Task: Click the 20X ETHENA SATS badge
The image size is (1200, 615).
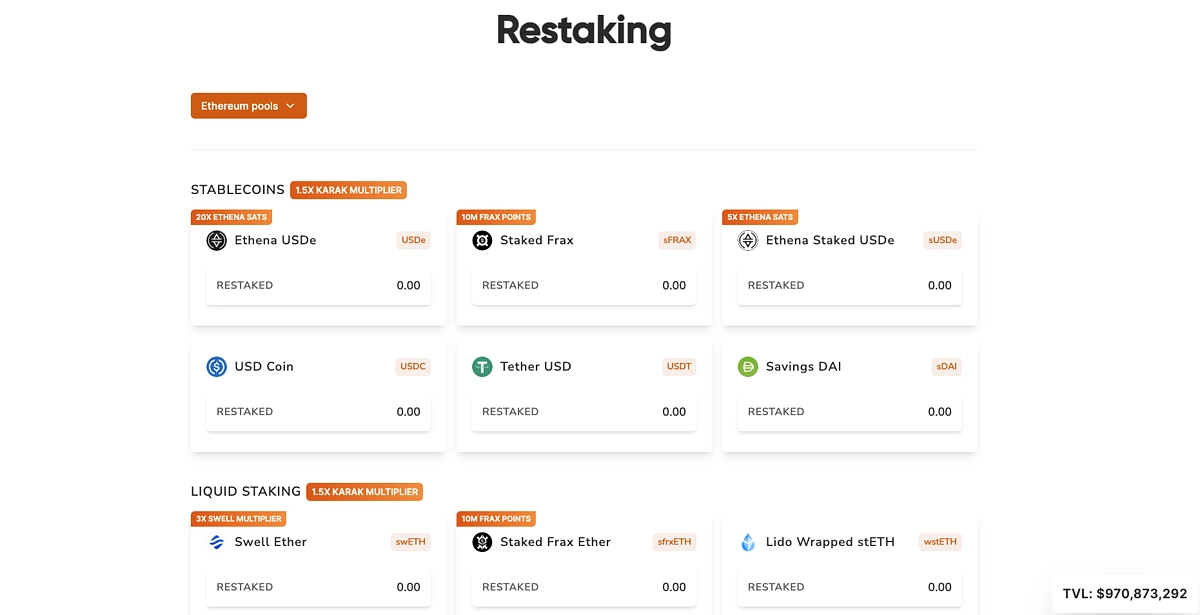Action: (231, 217)
